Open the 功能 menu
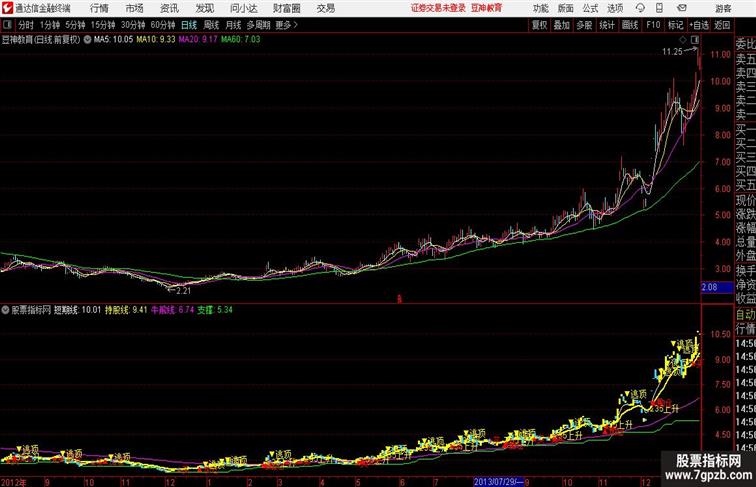 pos(540,8)
